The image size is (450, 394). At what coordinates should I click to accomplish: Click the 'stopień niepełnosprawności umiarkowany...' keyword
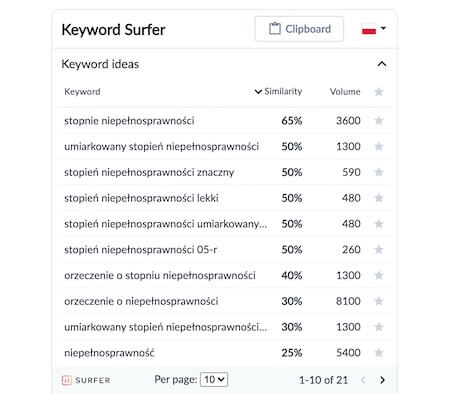click(165, 224)
